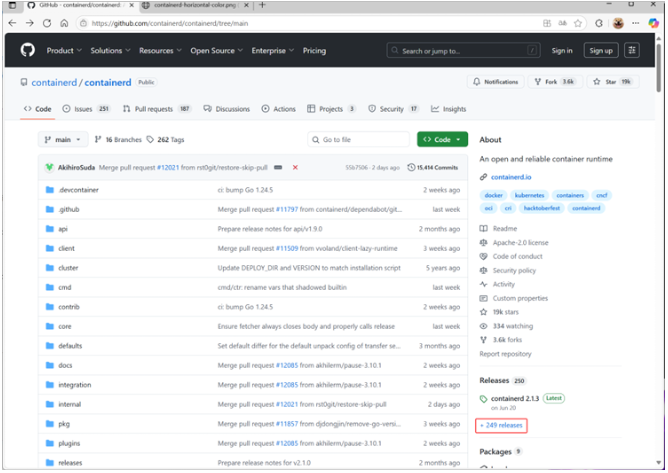The height and width of the screenshot is (473, 668).
Task: Switch to the Discussions tab
Action: pos(227,109)
